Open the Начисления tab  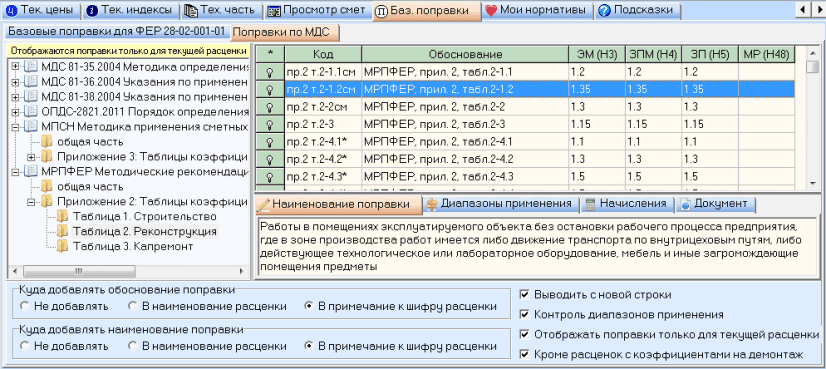[x=627, y=203]
